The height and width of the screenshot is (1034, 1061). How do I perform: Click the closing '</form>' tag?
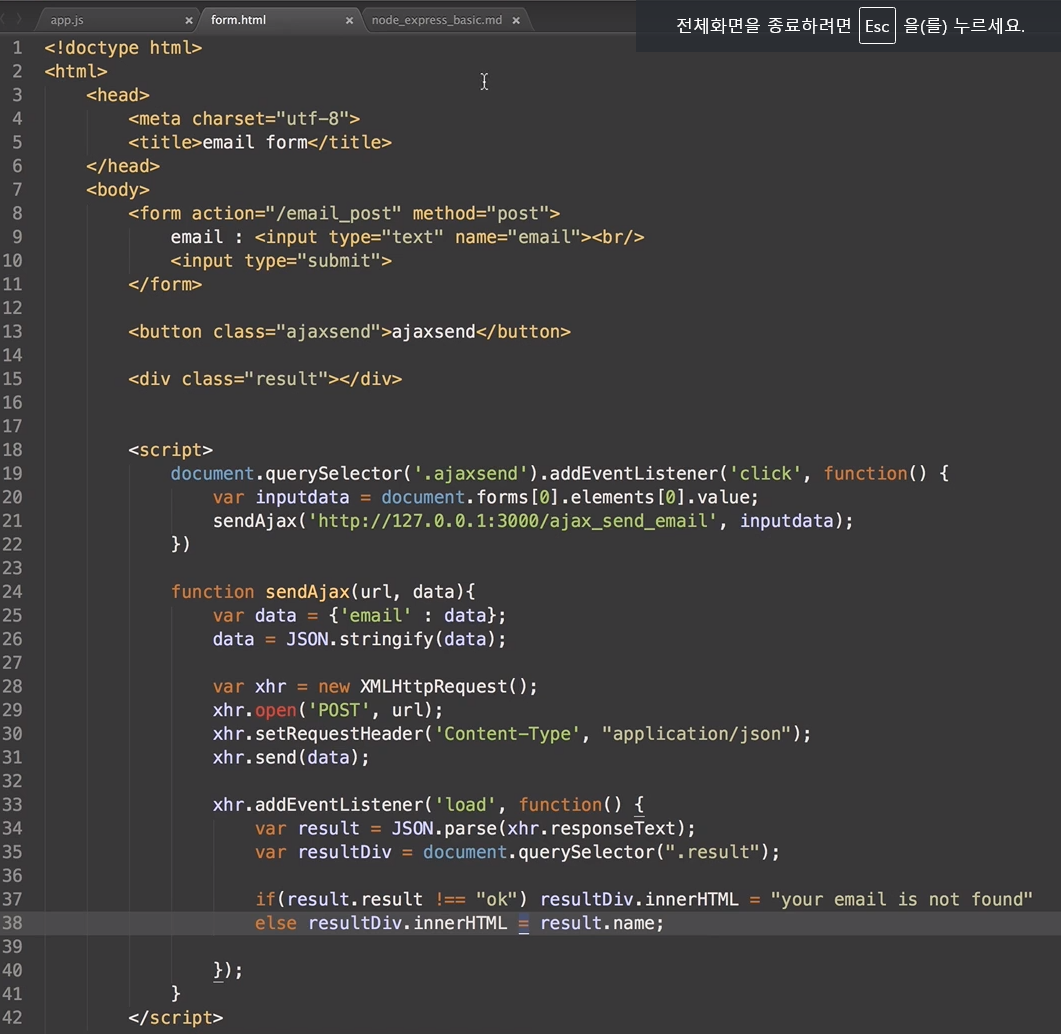(x=165, y=285)
